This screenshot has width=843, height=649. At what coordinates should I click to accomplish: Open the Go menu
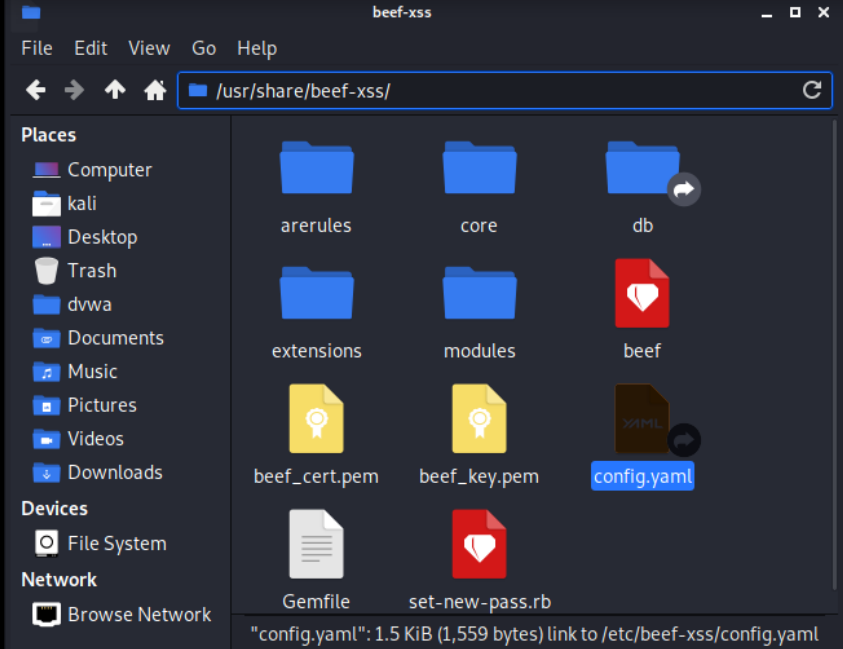[x=204, y=48]
